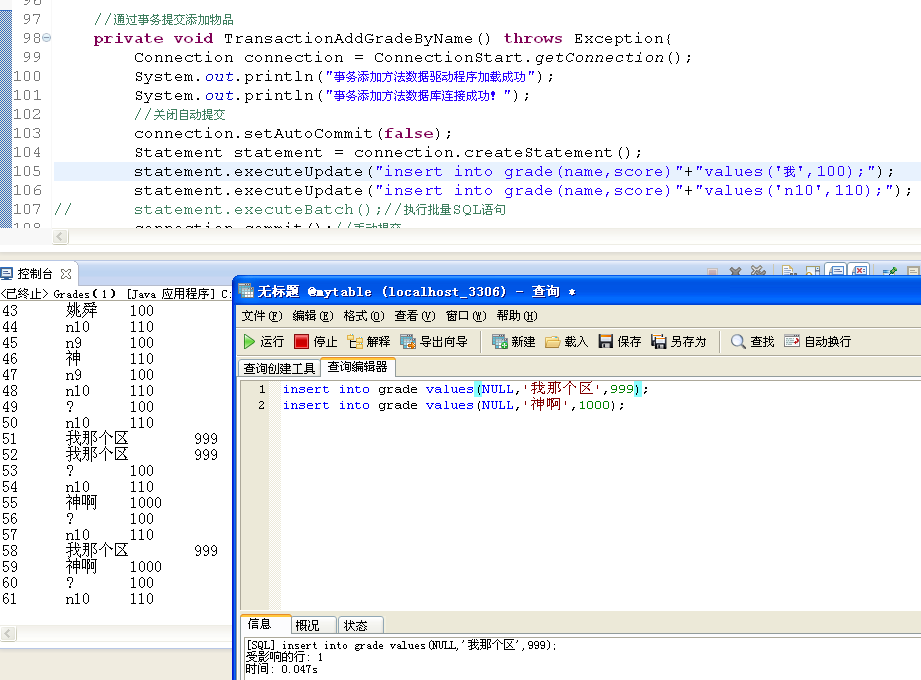
Task: Click in SQL editor line 1 insert statement
Action: coord(465,389)
